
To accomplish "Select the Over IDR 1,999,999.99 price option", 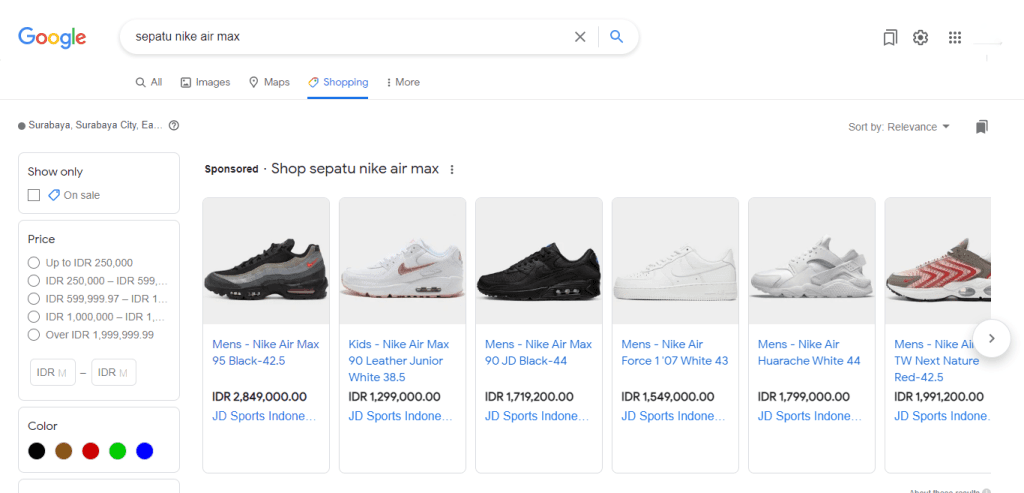I will coord(34,335).
